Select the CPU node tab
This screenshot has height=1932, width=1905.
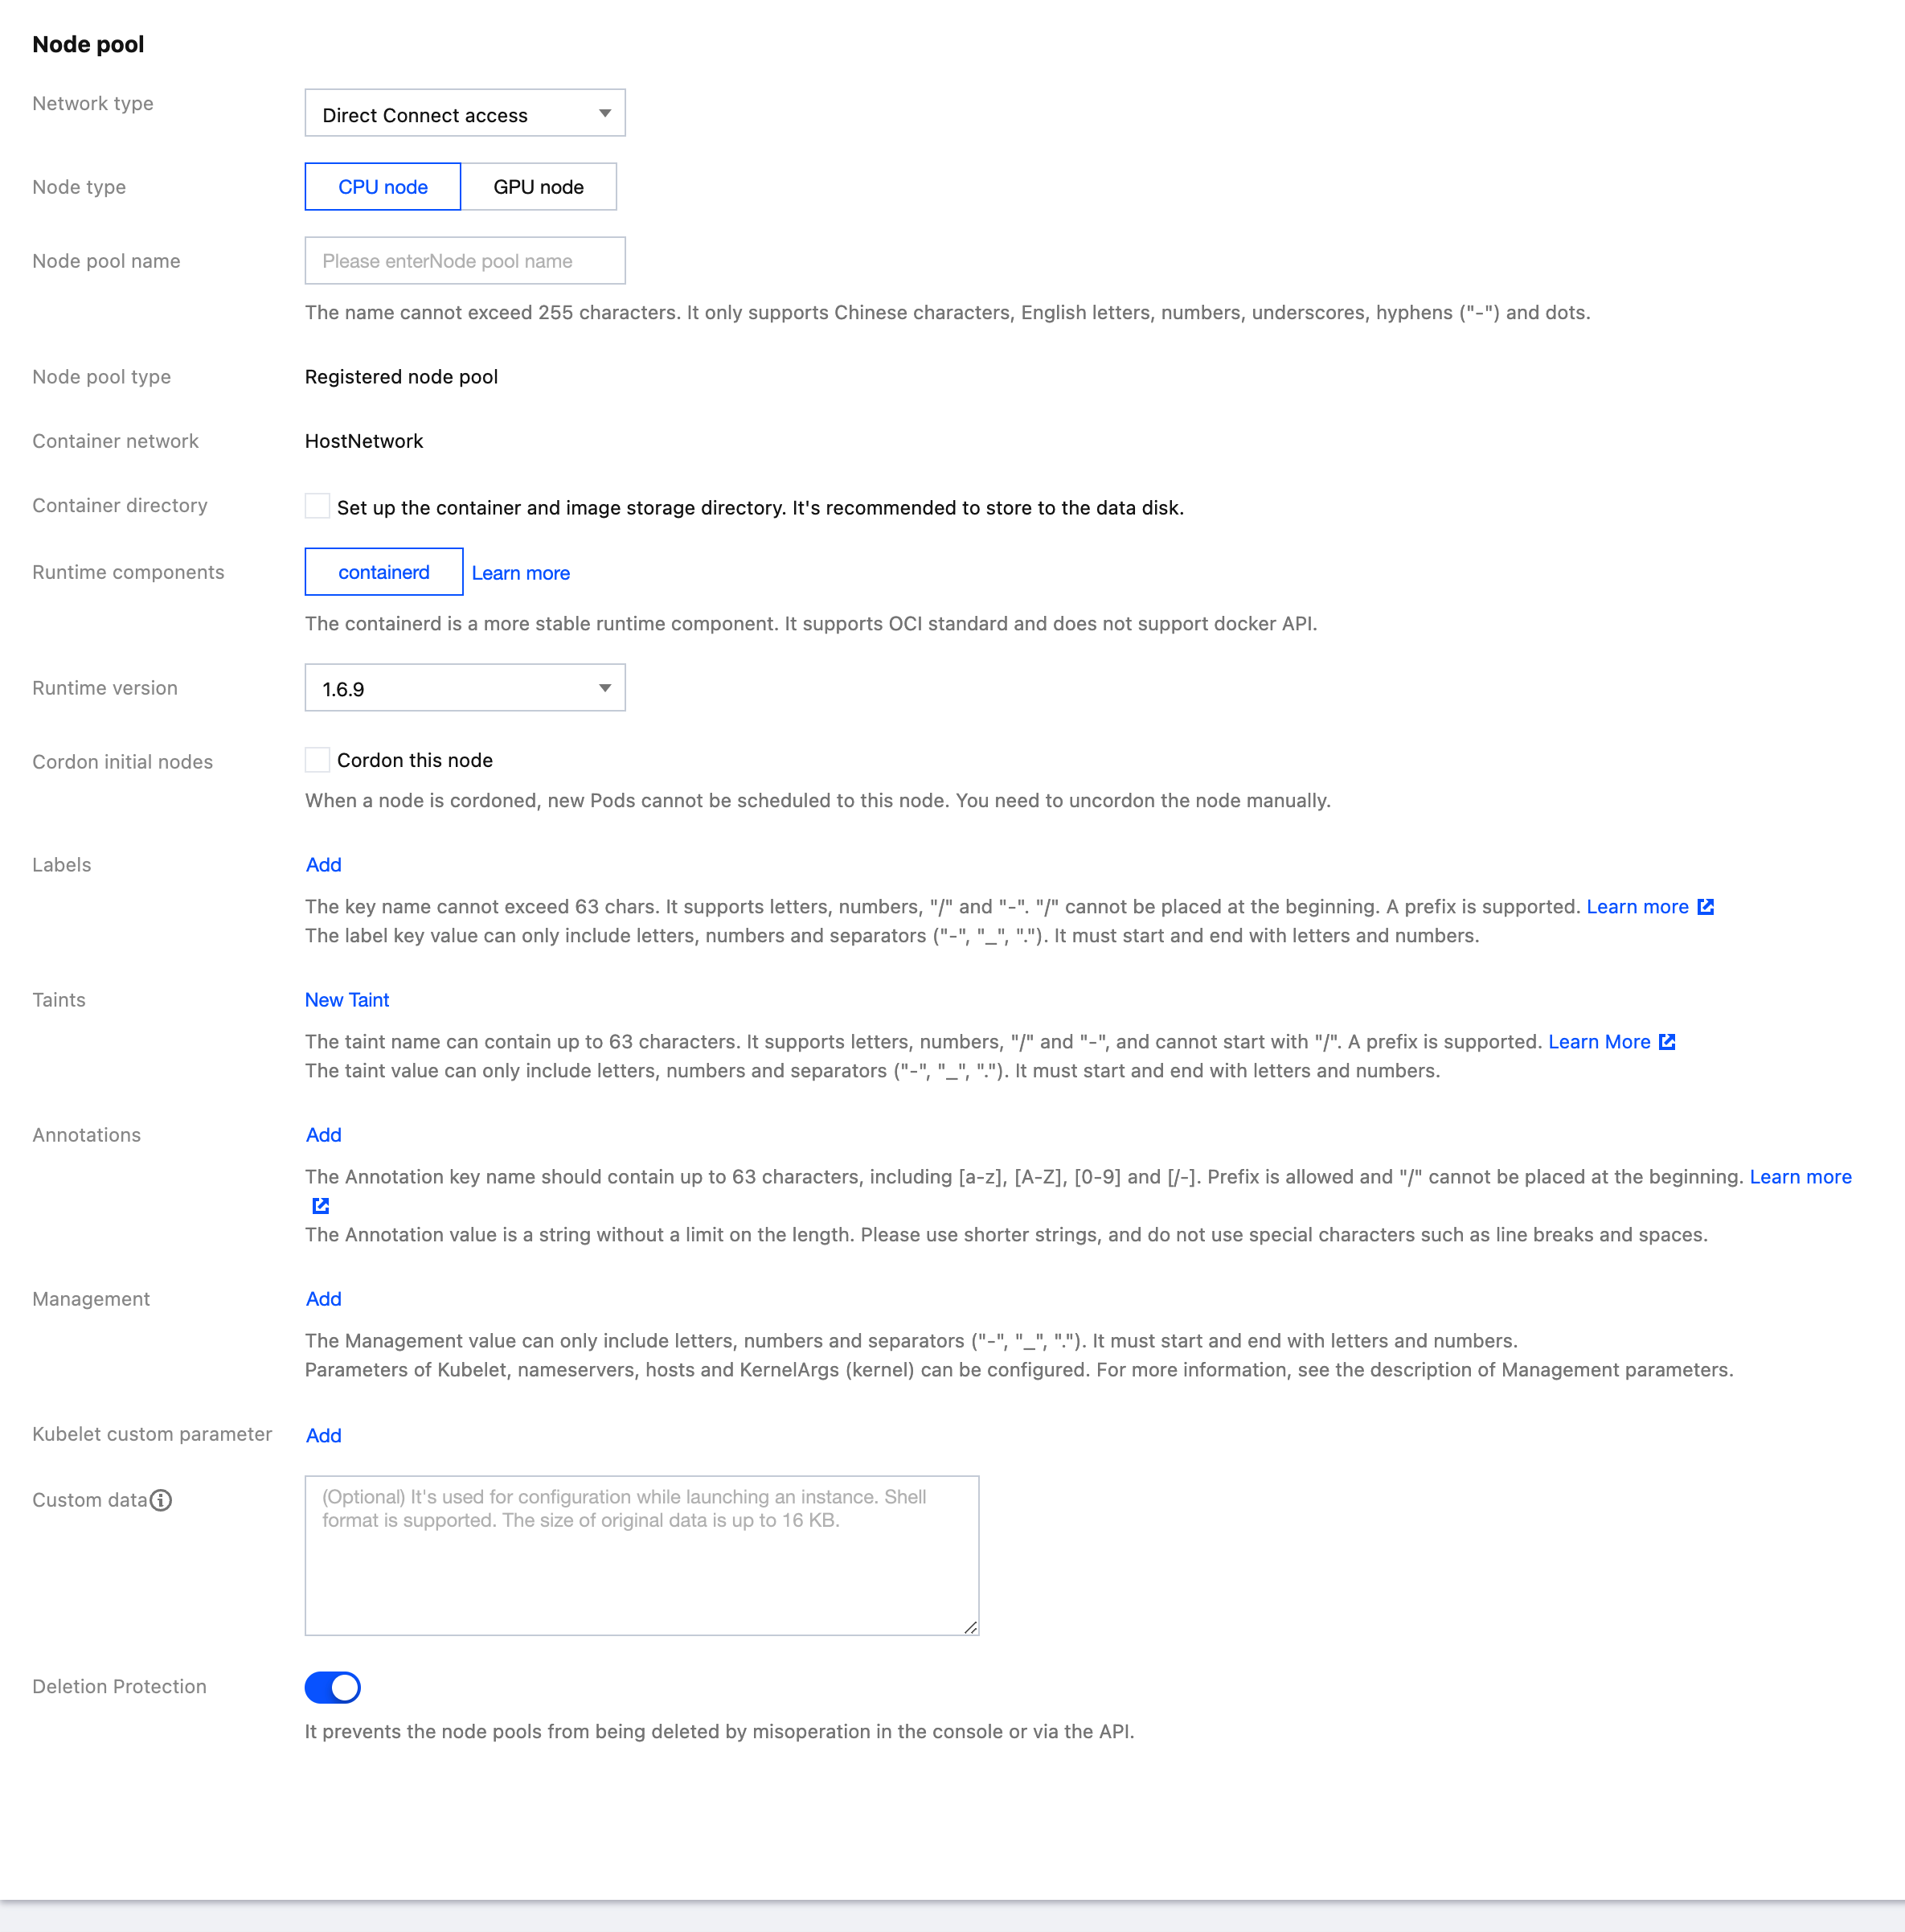[x=382, y=187]
